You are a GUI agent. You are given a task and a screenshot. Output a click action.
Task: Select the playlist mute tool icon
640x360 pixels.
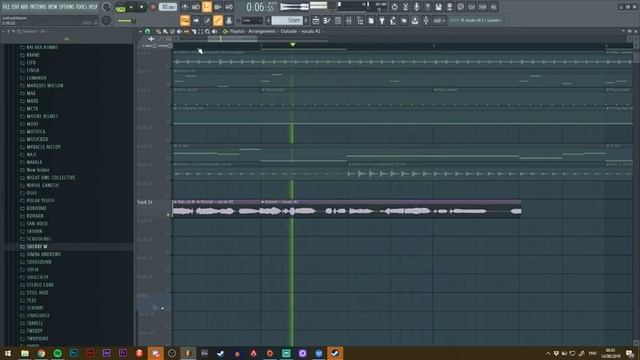pyautogui.click(x=179, y=31)
